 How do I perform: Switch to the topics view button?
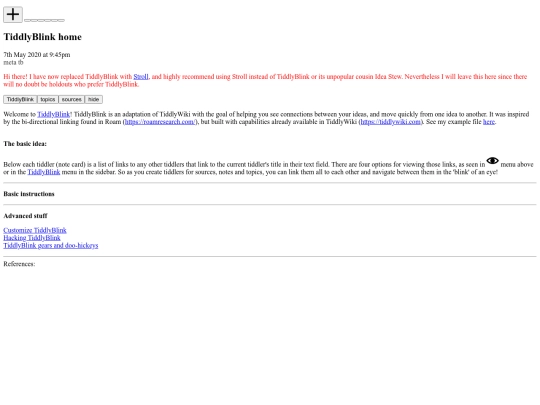48,100
